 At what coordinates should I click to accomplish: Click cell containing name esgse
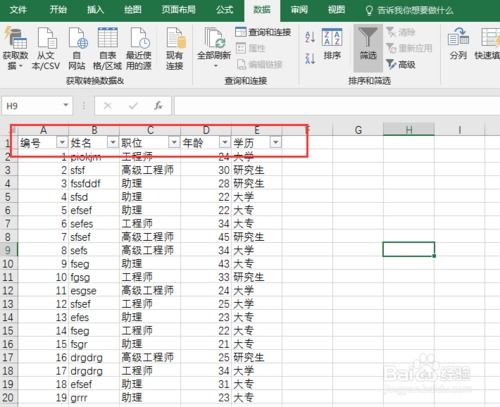click(94, 291)
